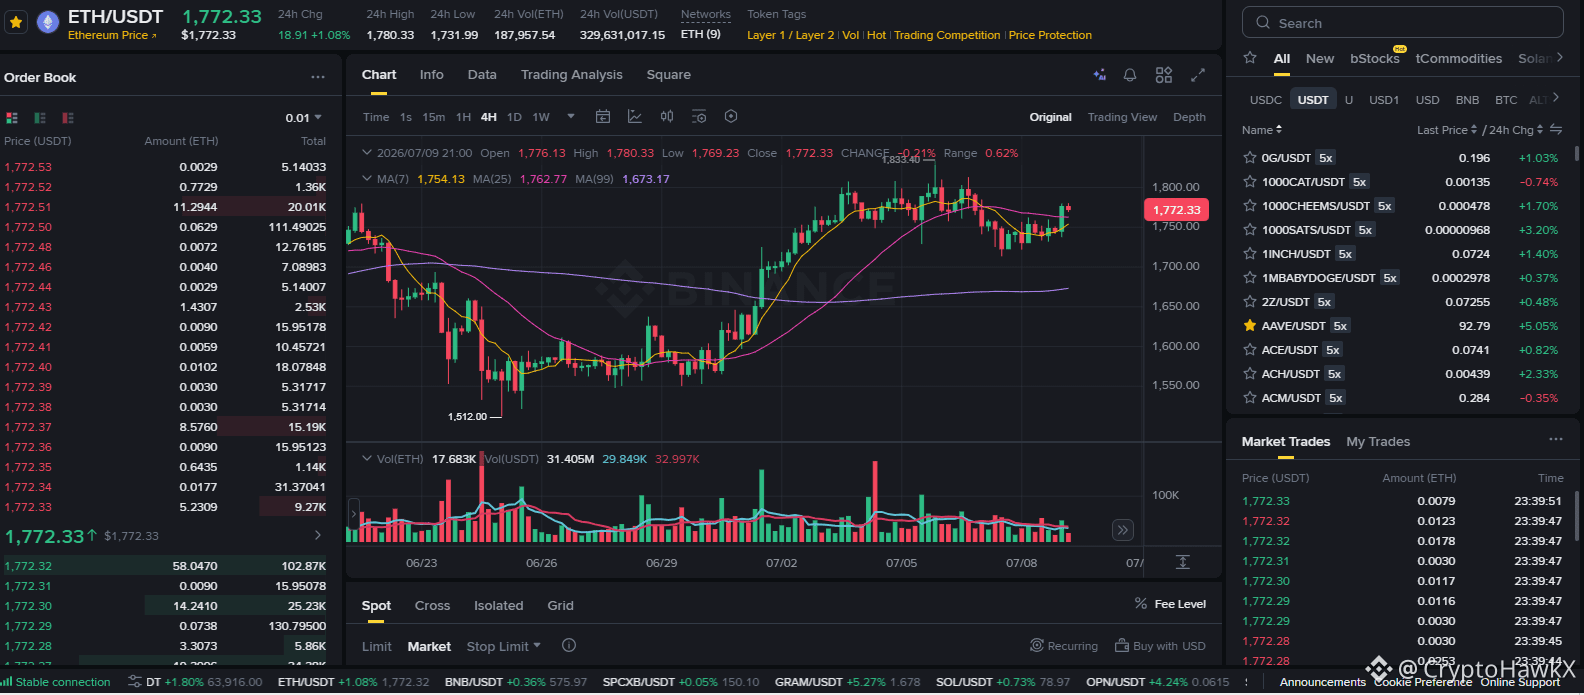Switch market list to New tab

click(1320, 59)
